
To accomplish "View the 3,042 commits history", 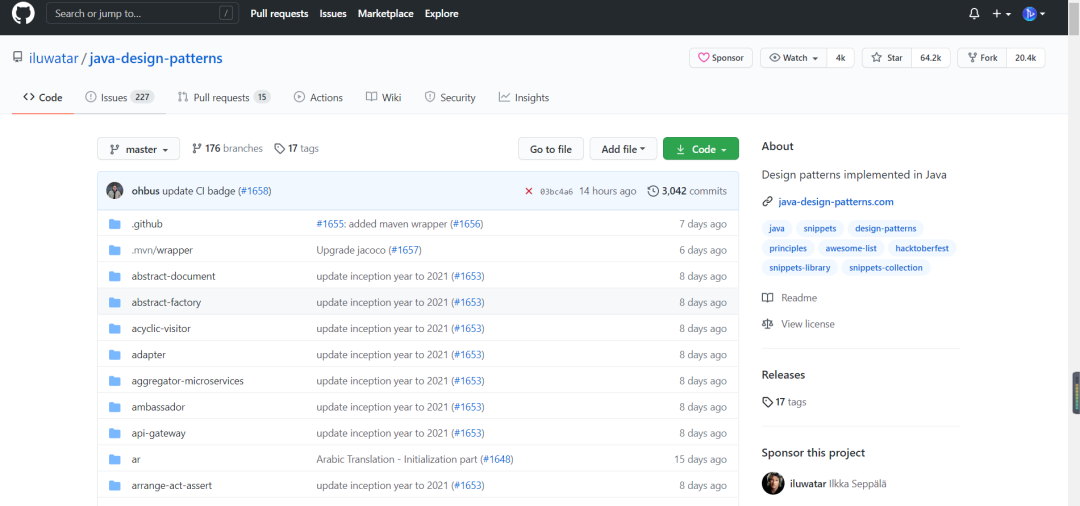I will click(687, 191).
